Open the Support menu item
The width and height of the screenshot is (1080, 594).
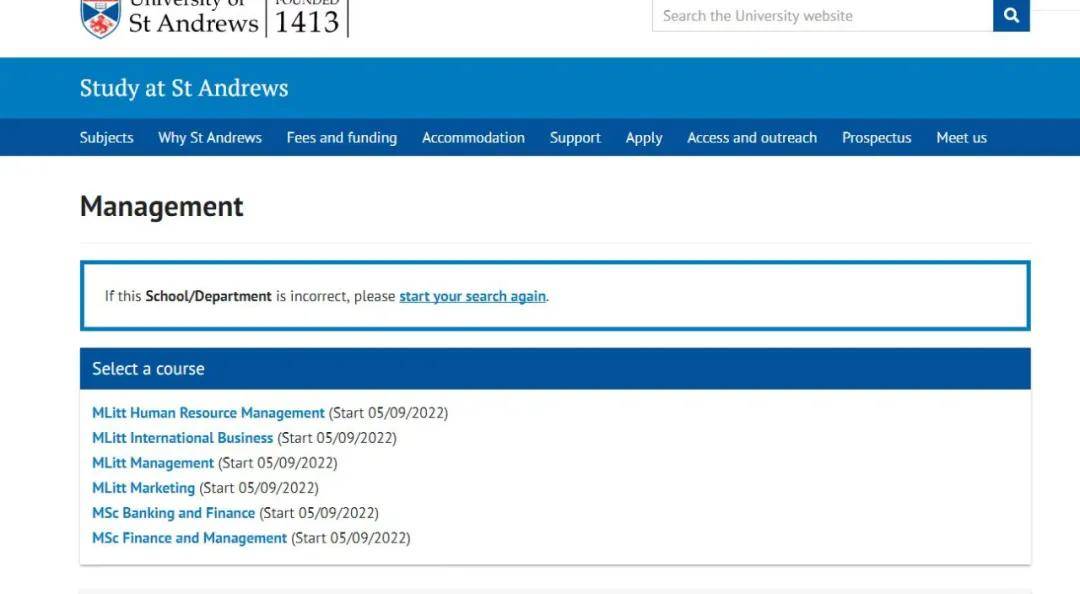click(x=575, y=138)
